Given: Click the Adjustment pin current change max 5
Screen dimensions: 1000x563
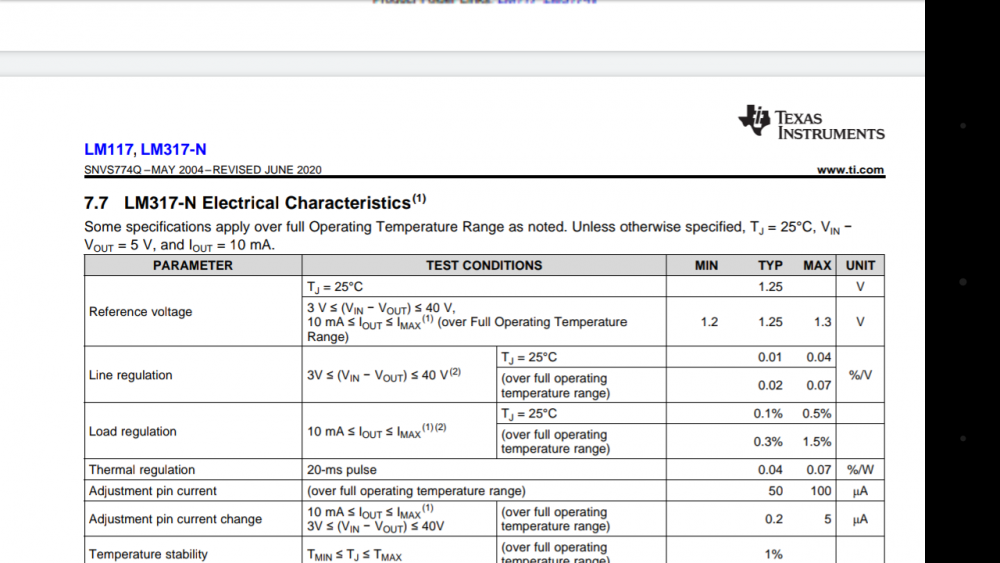Looking at the screenshot, I should 828,519.
